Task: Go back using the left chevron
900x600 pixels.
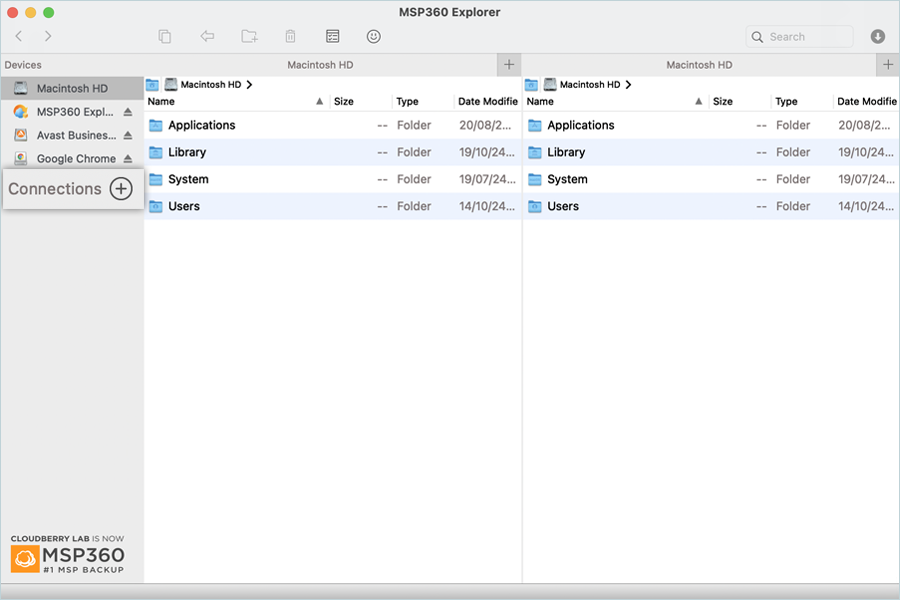Action: [x=19, y=37]
